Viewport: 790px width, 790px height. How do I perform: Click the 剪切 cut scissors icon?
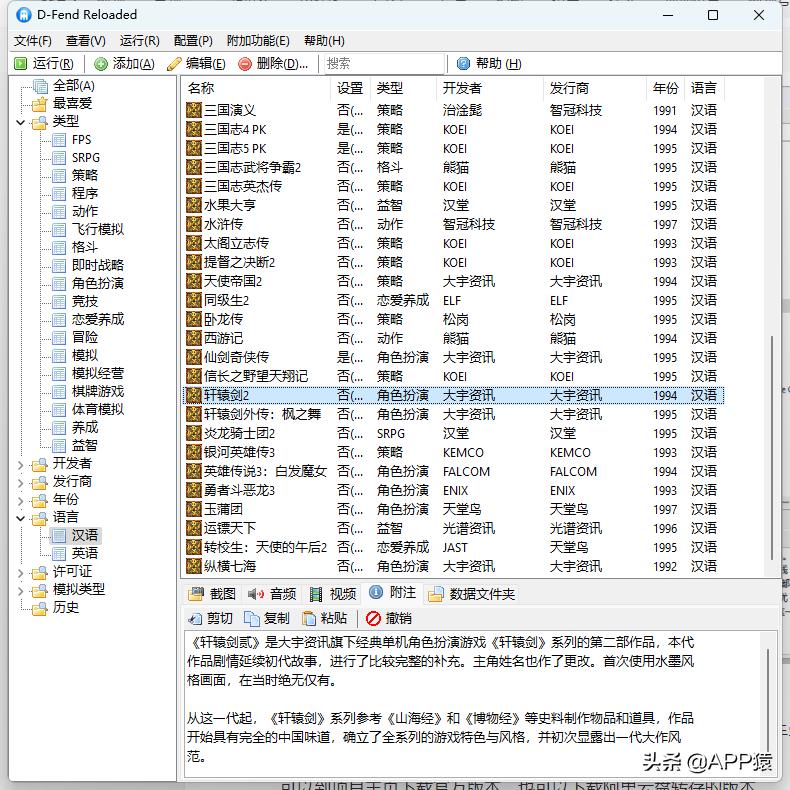coord(194,618)
